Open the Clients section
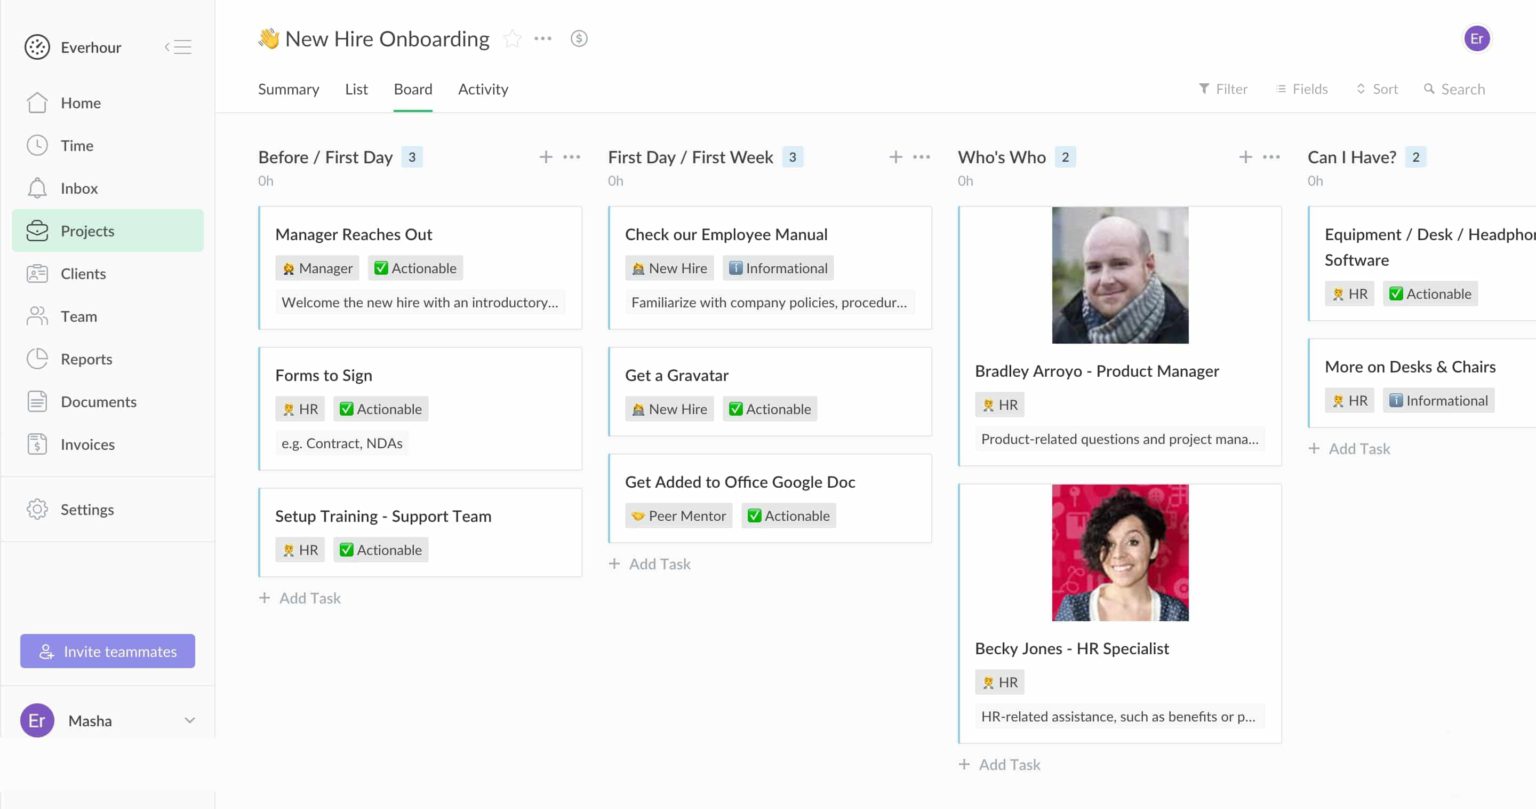 tap(83, 273)
